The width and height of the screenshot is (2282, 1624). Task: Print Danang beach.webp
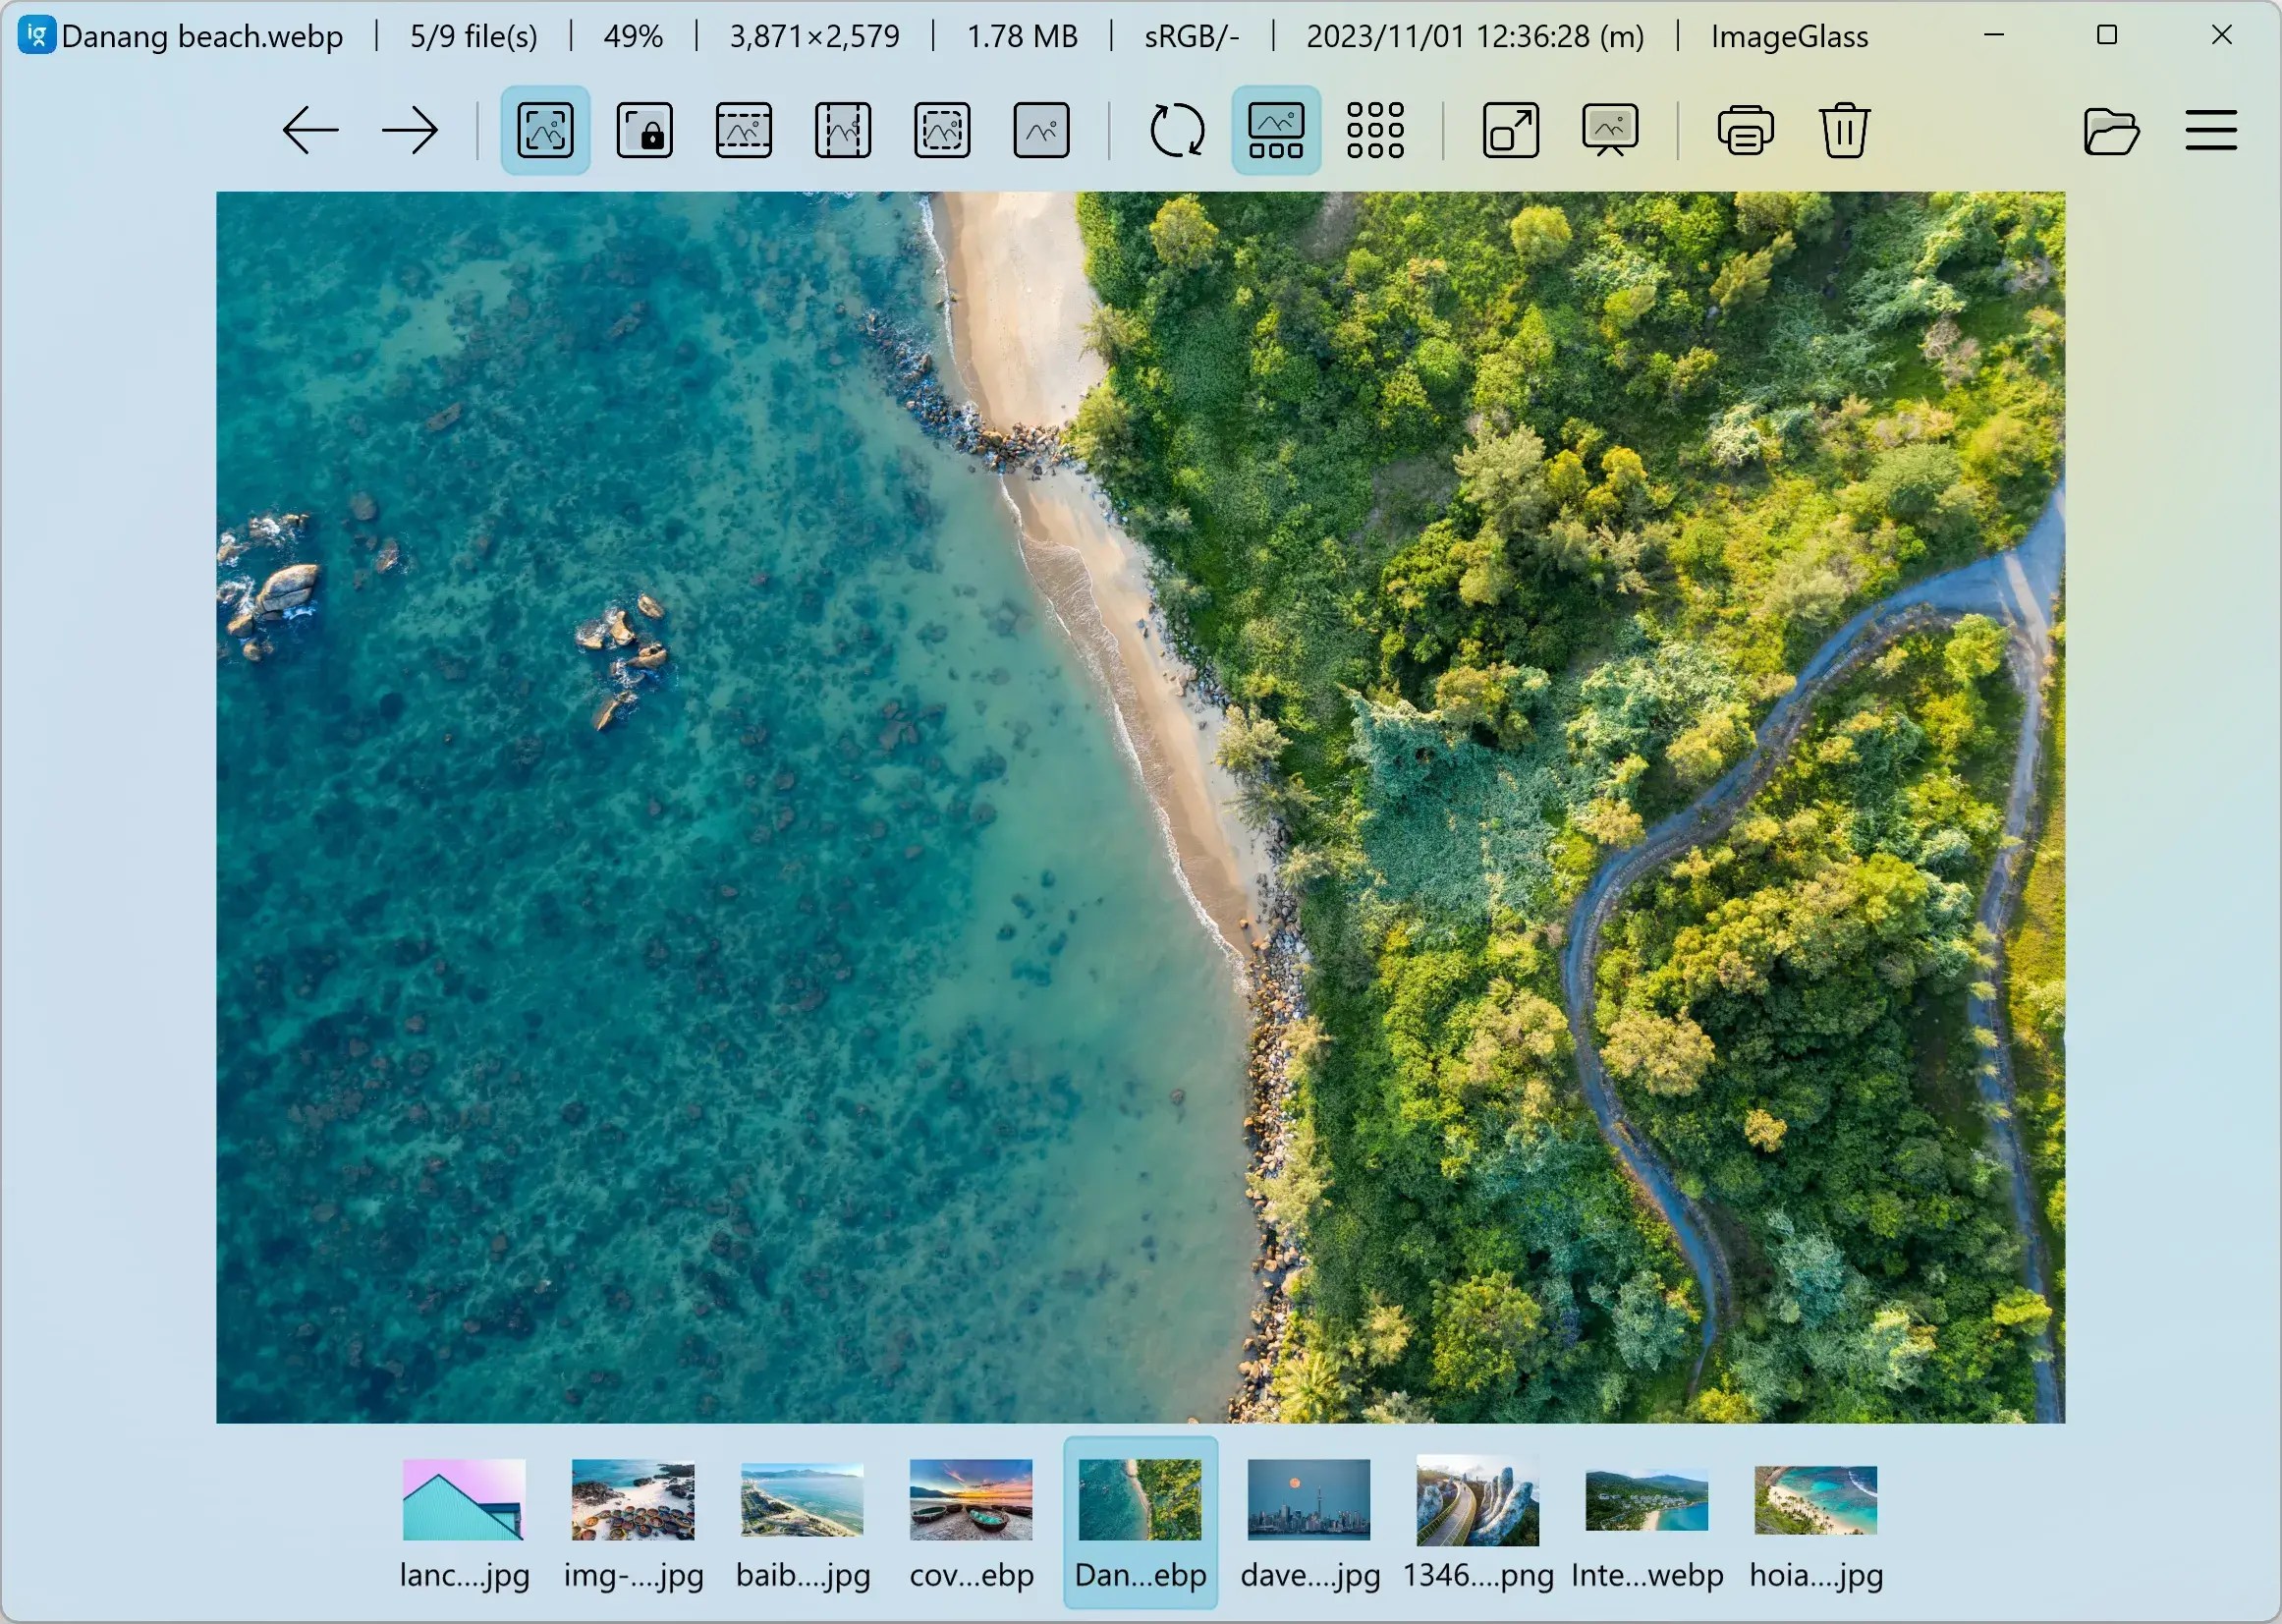pos(1745,130)
